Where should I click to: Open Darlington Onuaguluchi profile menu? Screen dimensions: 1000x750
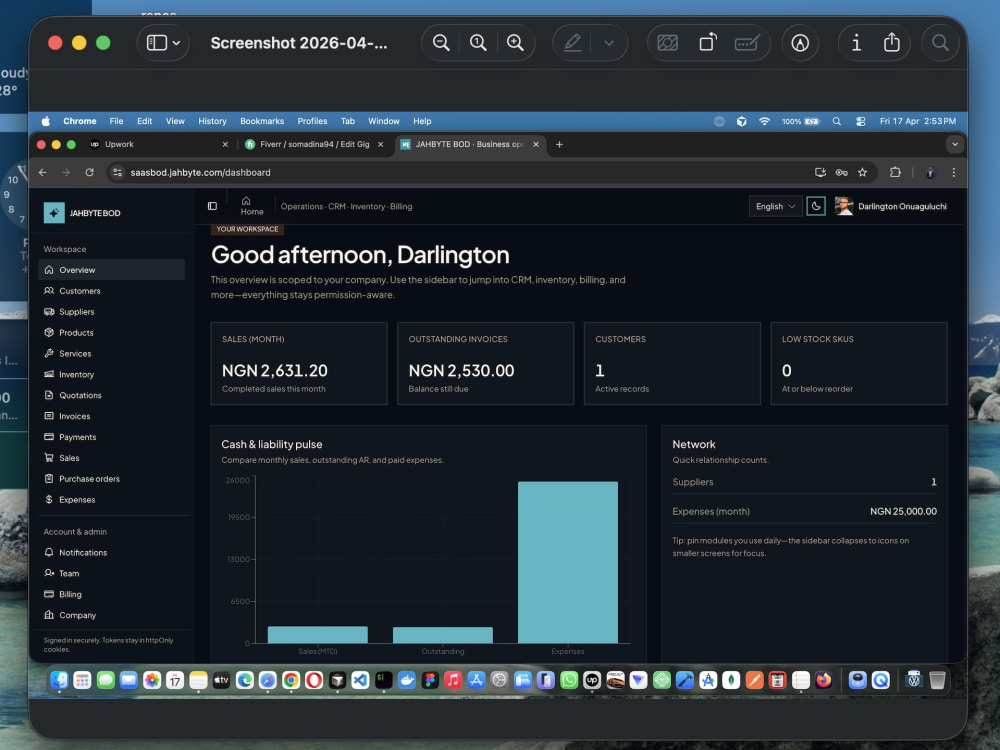[x=891, y=206]
